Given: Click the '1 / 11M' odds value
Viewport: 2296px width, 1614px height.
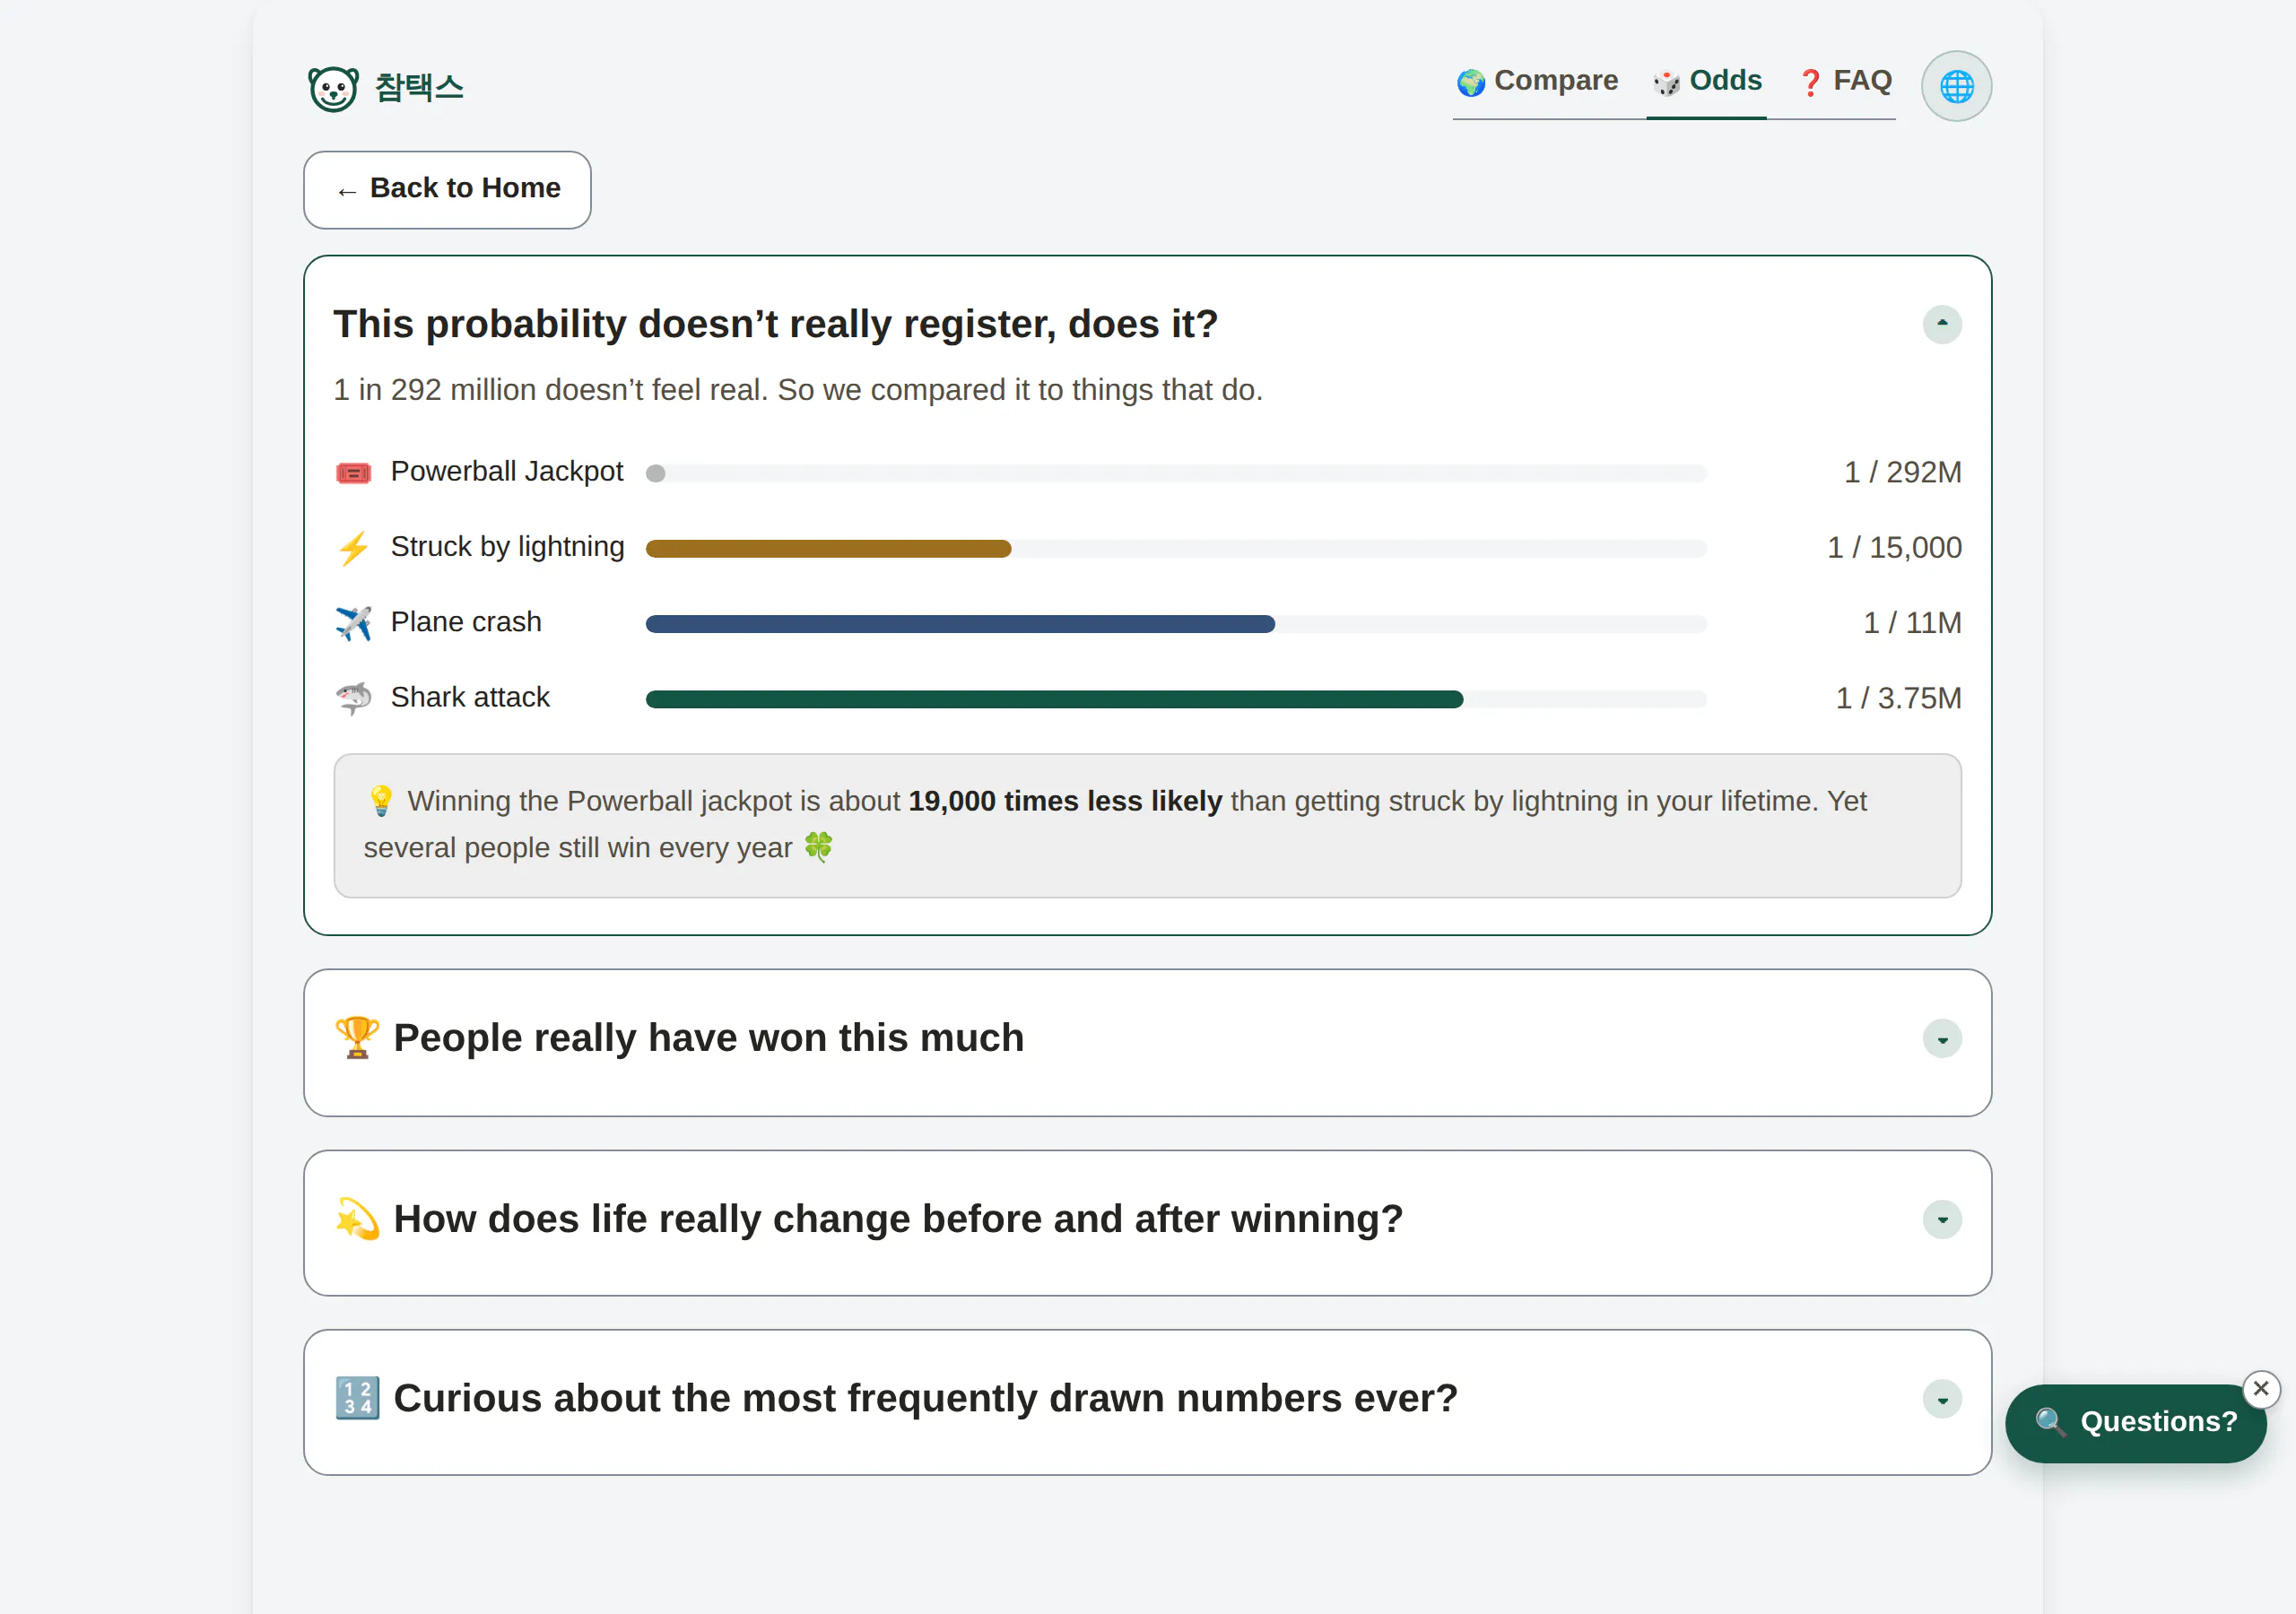Looking at the screenshot, I should coord(1912,623).
